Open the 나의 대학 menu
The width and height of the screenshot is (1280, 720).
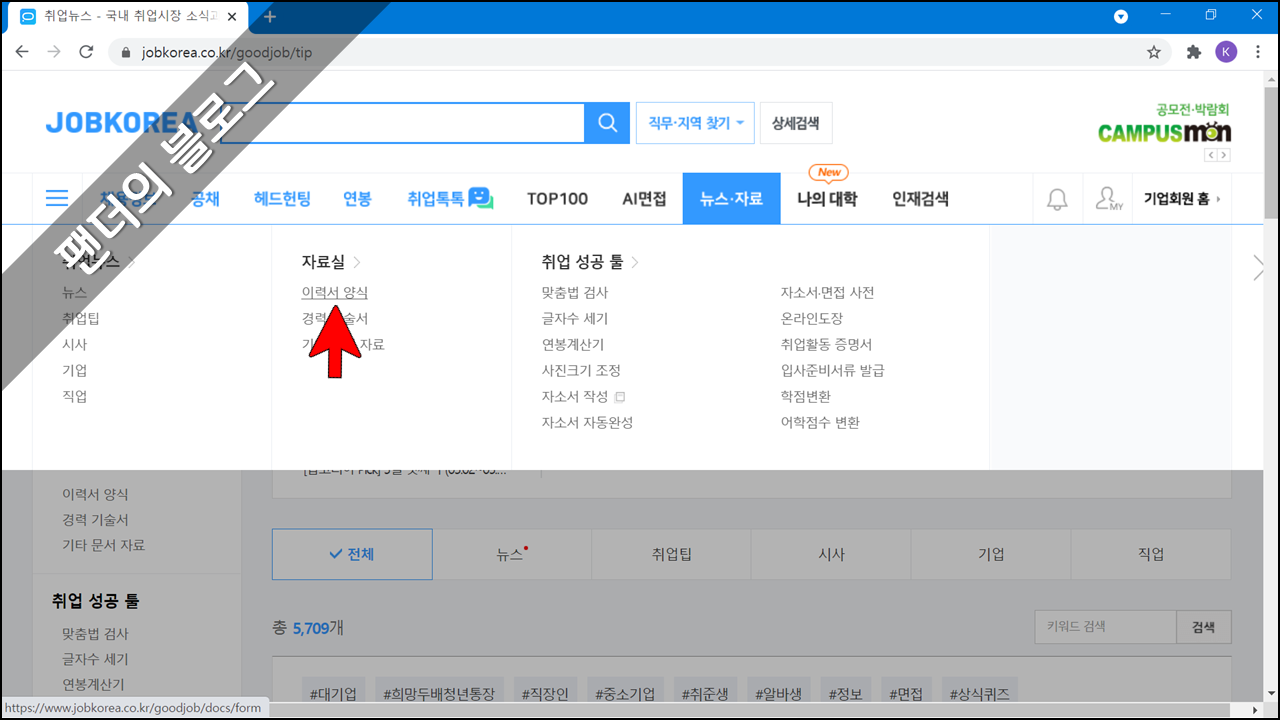[x=827, y=198]
